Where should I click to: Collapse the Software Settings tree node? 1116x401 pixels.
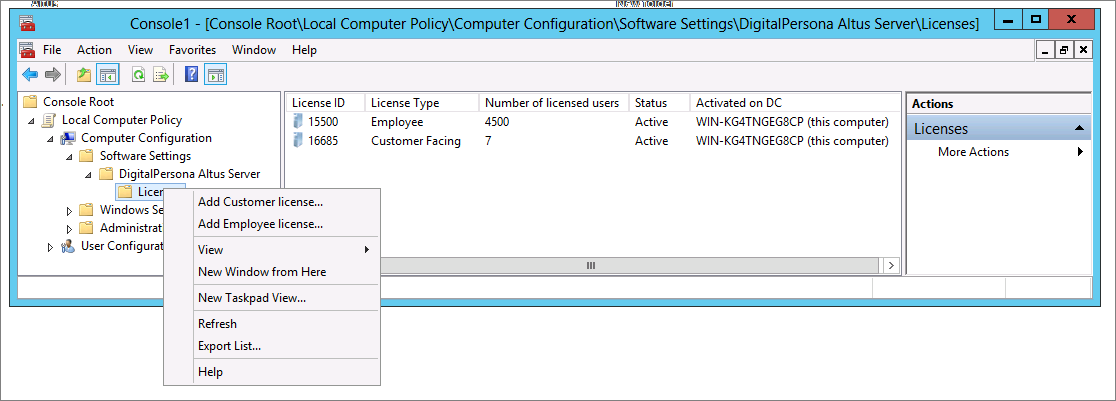tap(69, 157)
